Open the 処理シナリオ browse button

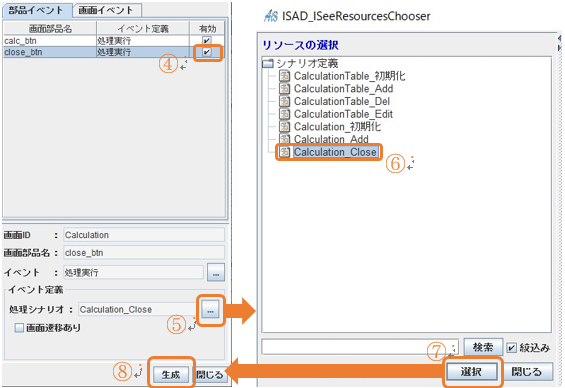click(210, 310)
